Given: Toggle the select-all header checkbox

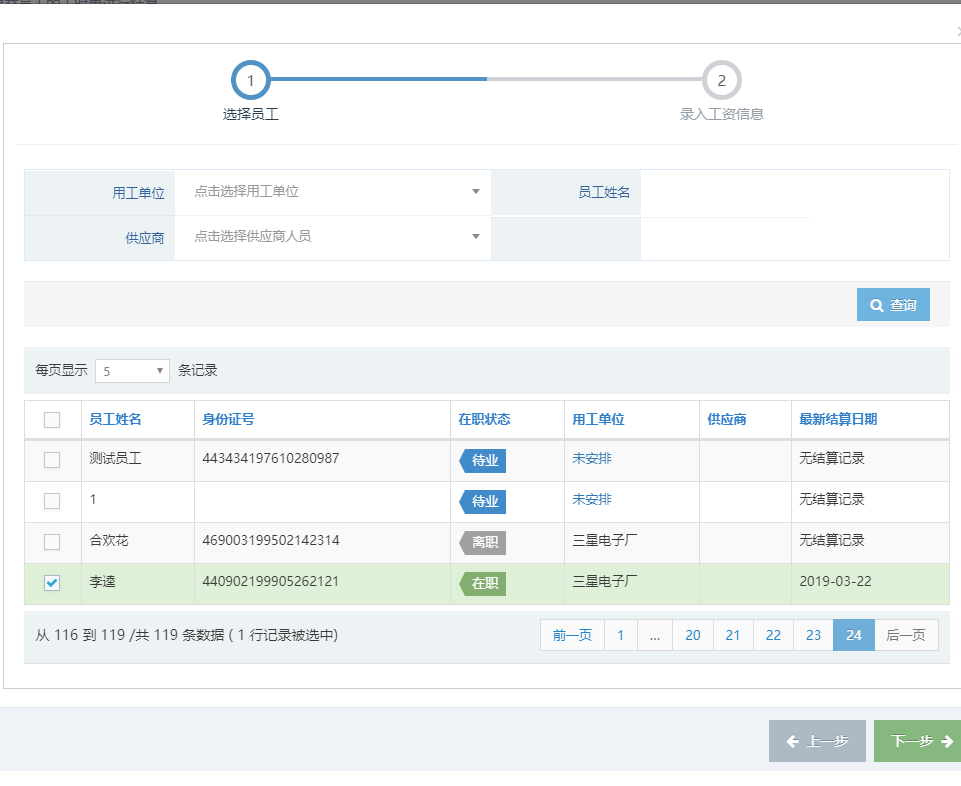Looking at the screenshot, I should tap(52, 420).
